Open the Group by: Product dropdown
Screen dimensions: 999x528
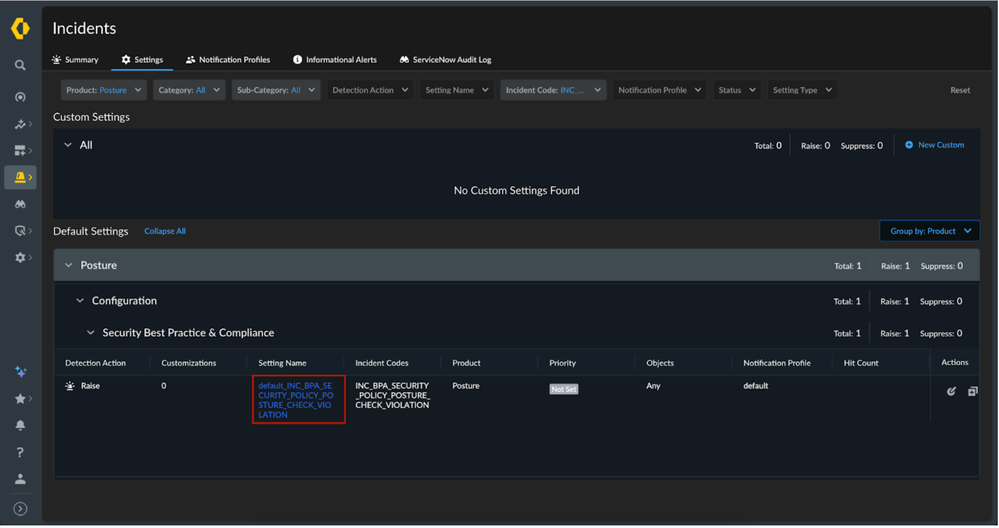929,231
